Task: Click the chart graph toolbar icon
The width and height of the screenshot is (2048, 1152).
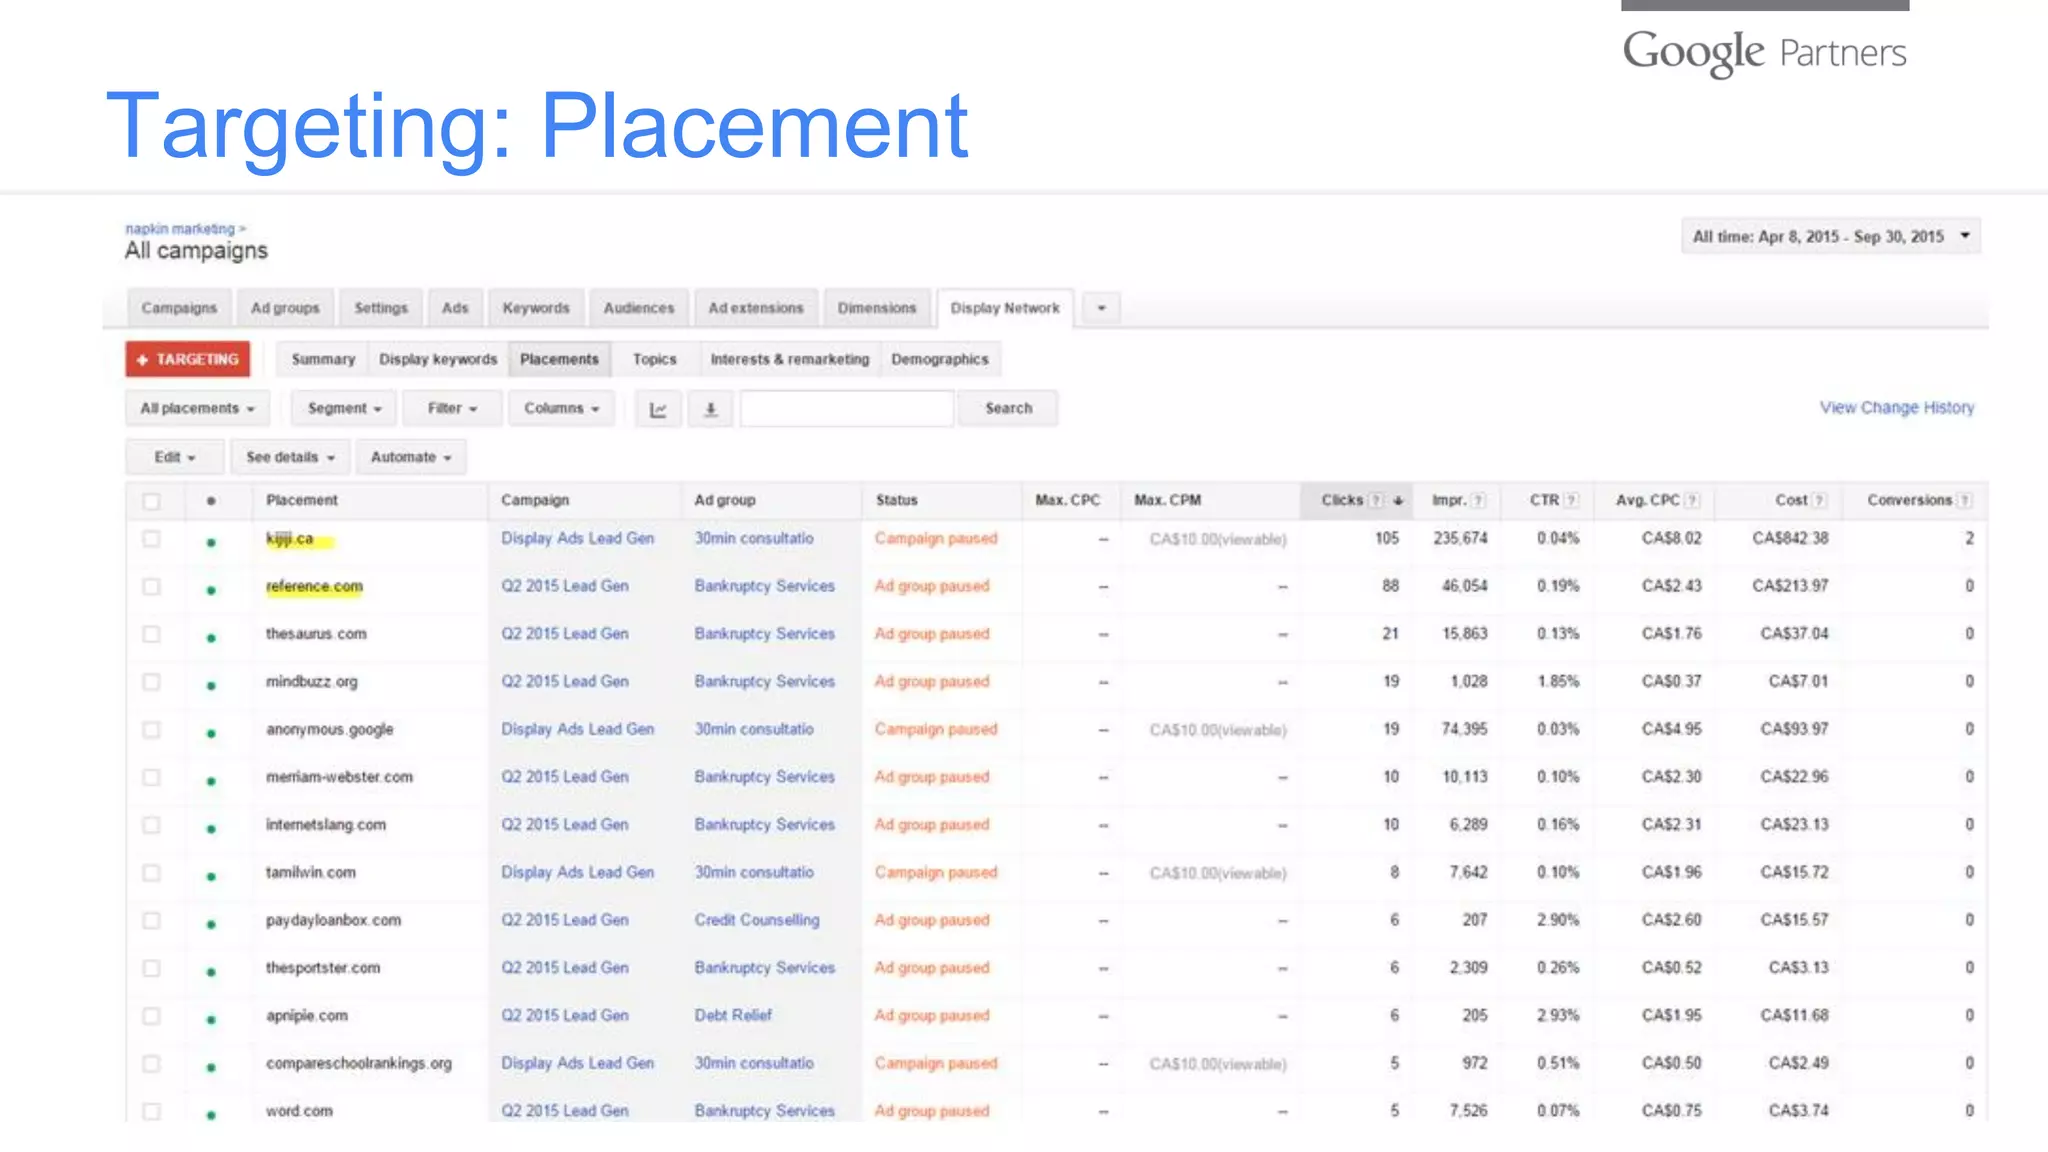Action: (x=658, y=409)
